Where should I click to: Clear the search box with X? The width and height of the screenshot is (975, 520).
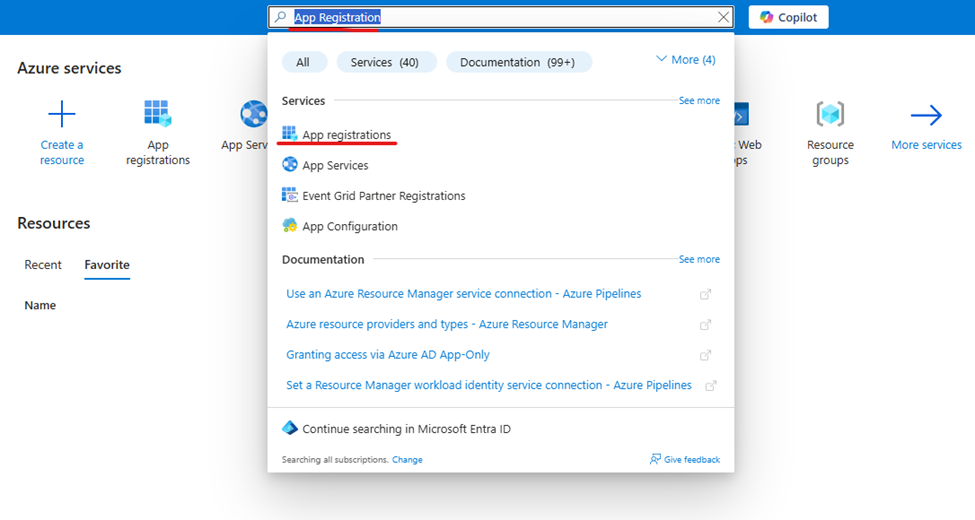723,17
